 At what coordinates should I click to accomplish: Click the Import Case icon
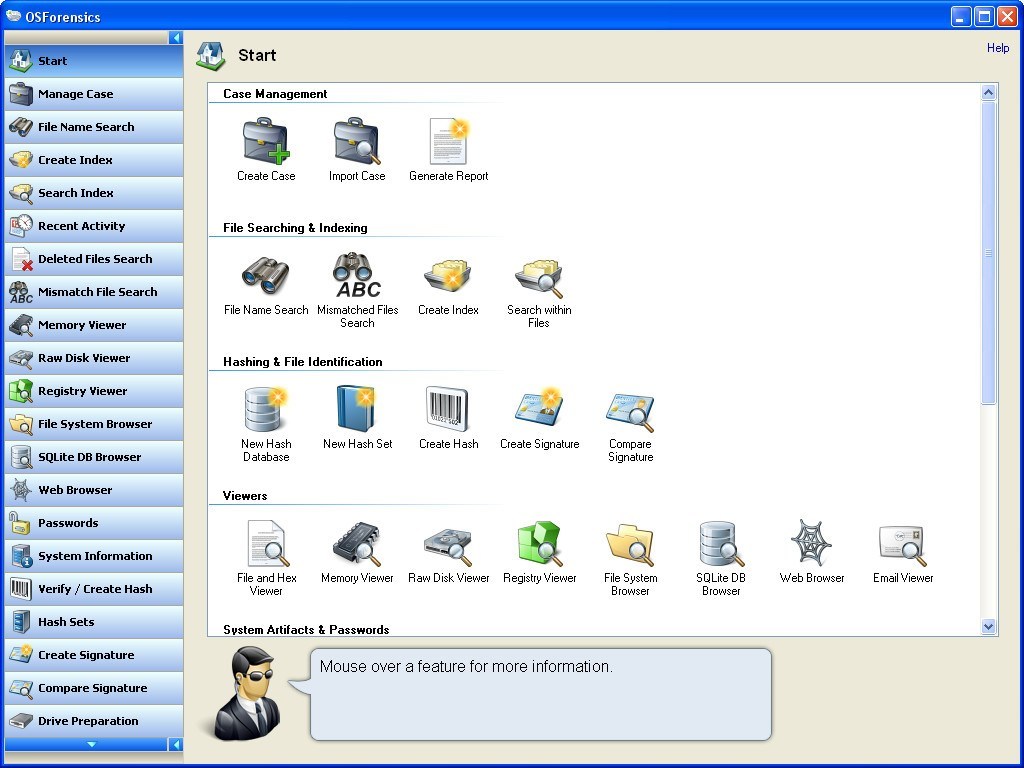point(357,142)
